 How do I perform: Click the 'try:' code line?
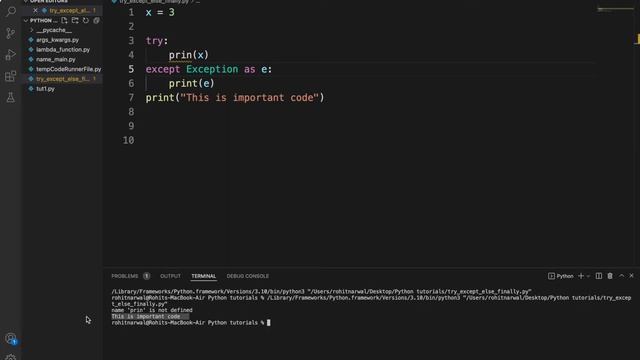pos(157,41)
